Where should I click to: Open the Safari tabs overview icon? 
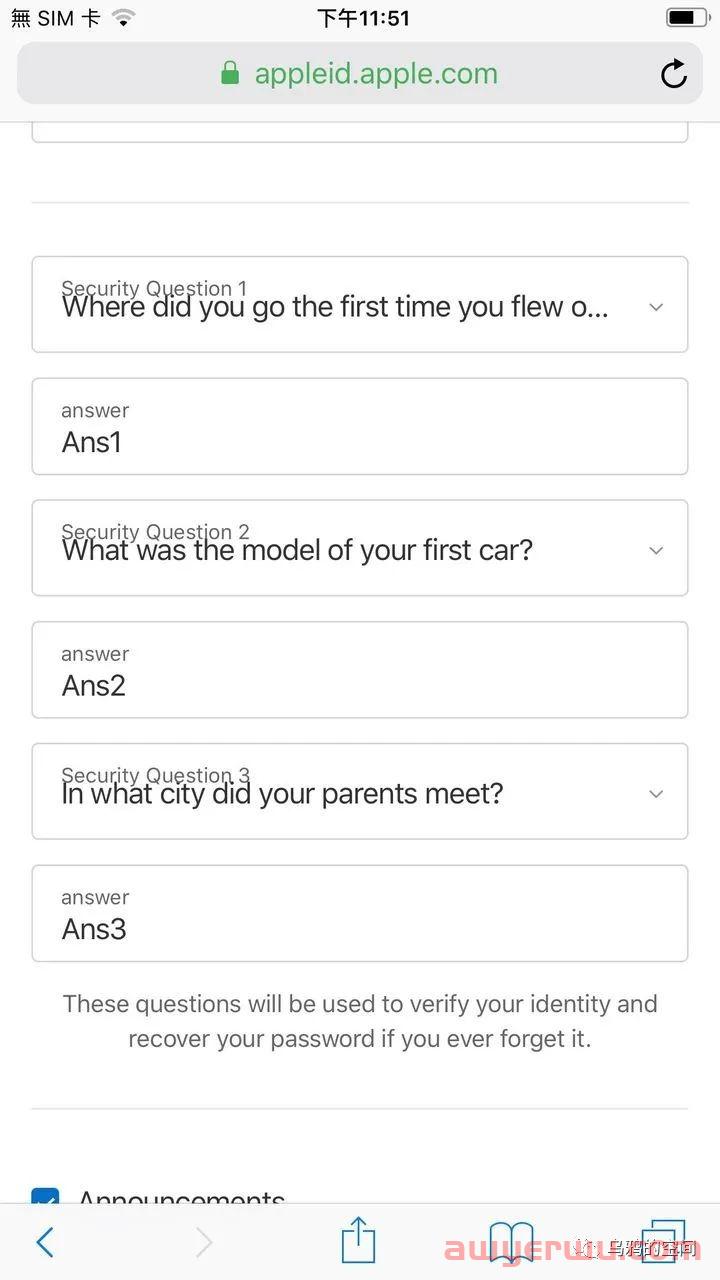[x=663, y=1240]
